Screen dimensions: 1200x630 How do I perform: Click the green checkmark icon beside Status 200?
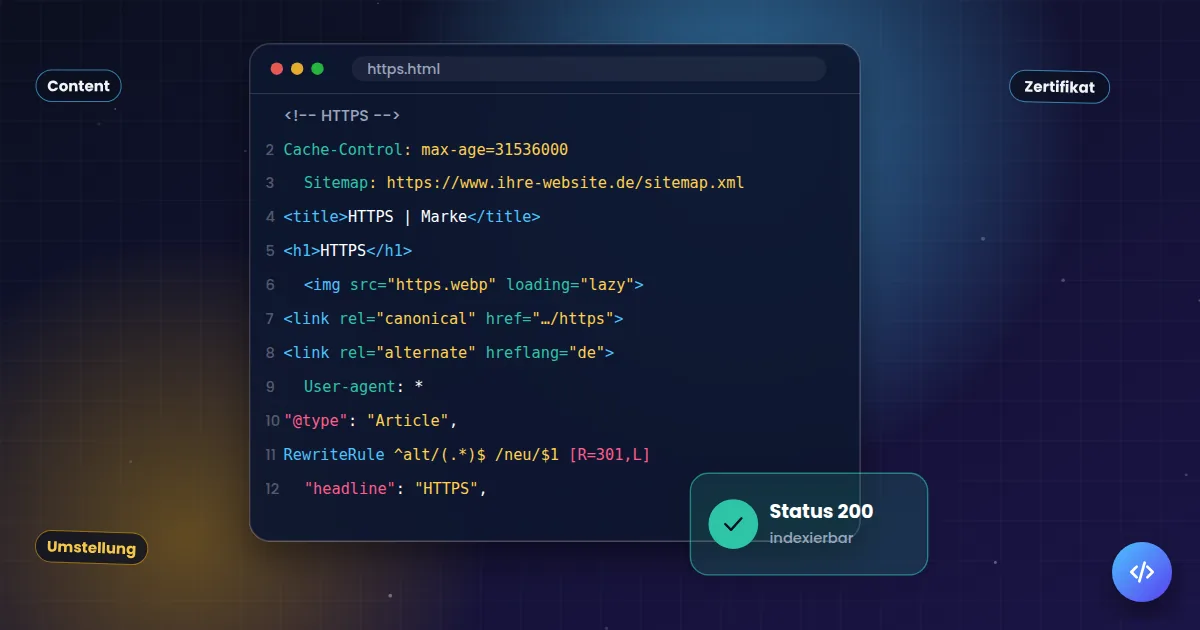pyautogui.click(x=733, y=524)
